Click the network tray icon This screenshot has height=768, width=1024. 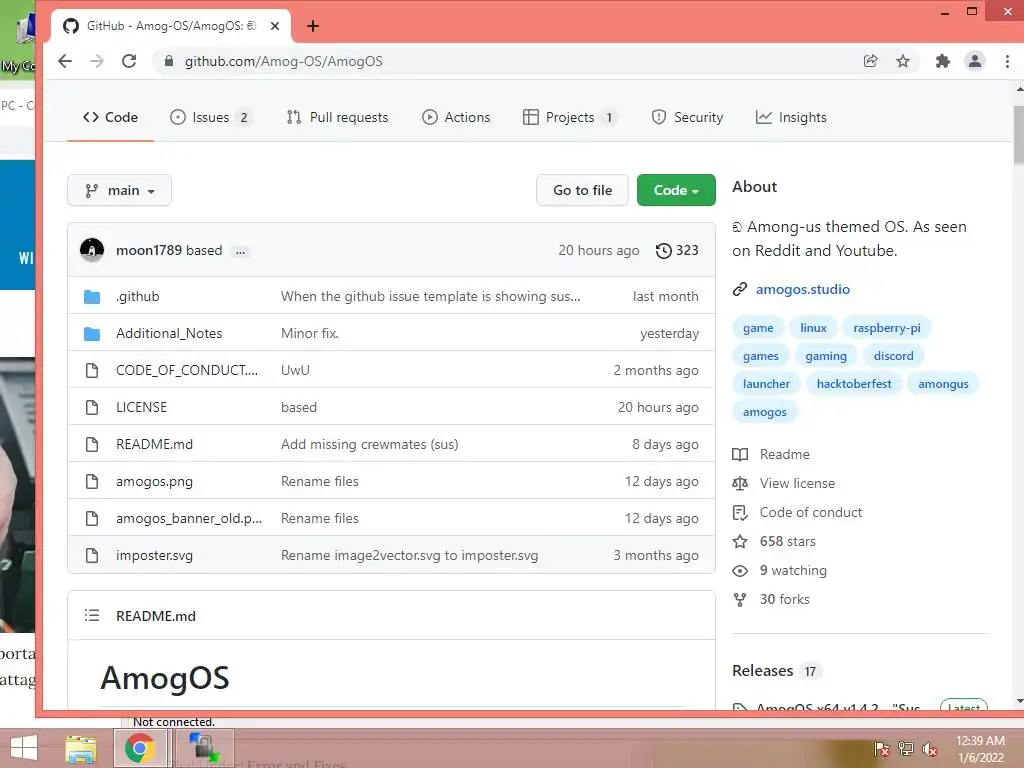coord(906,749)
